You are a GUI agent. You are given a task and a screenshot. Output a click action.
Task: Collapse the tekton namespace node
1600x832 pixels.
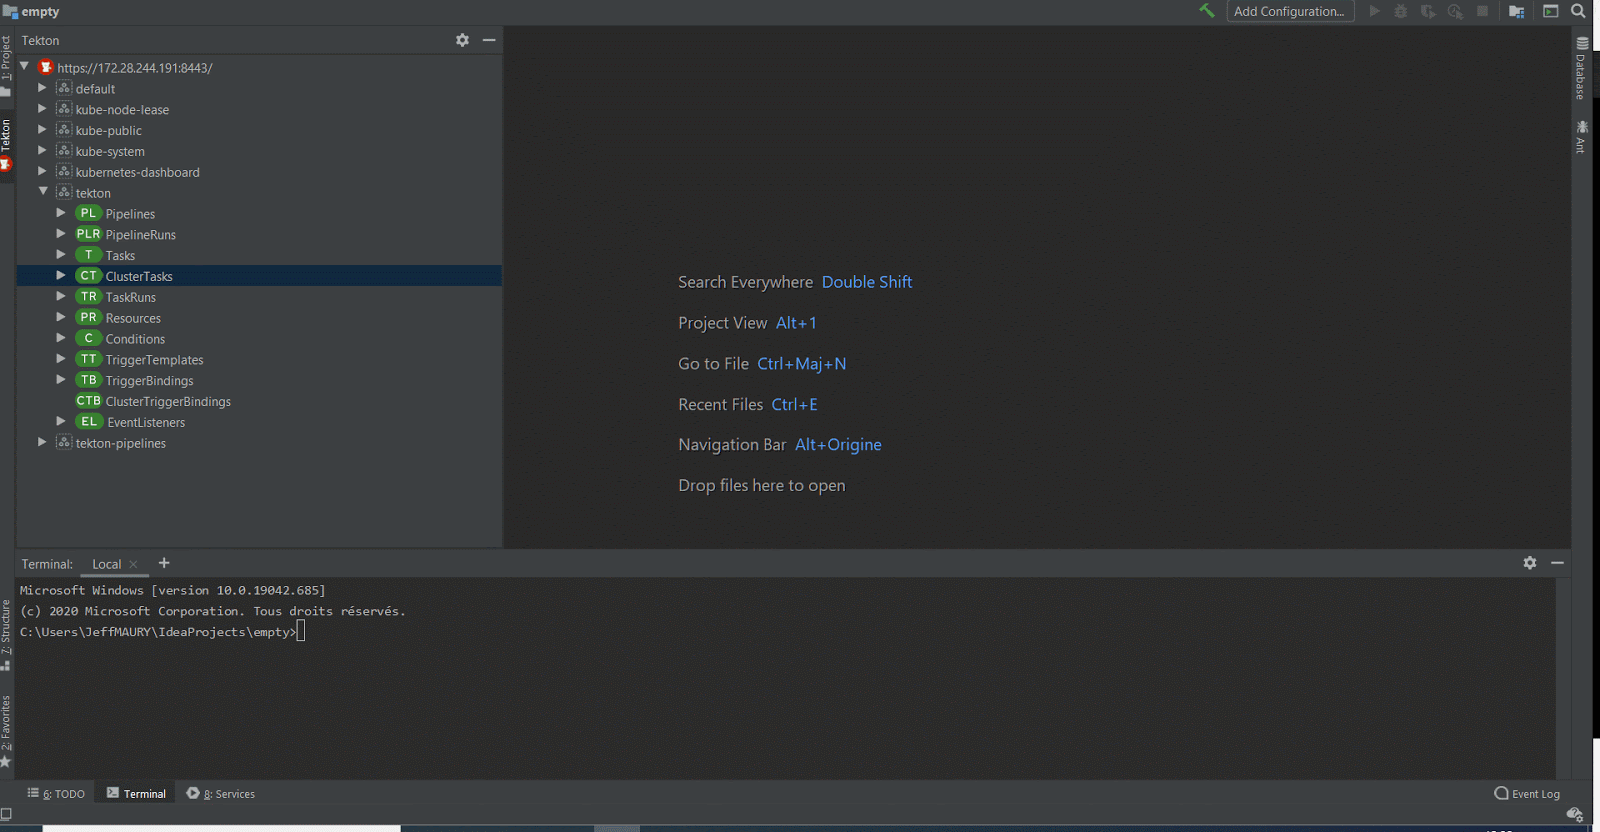[x=43, y=192]
